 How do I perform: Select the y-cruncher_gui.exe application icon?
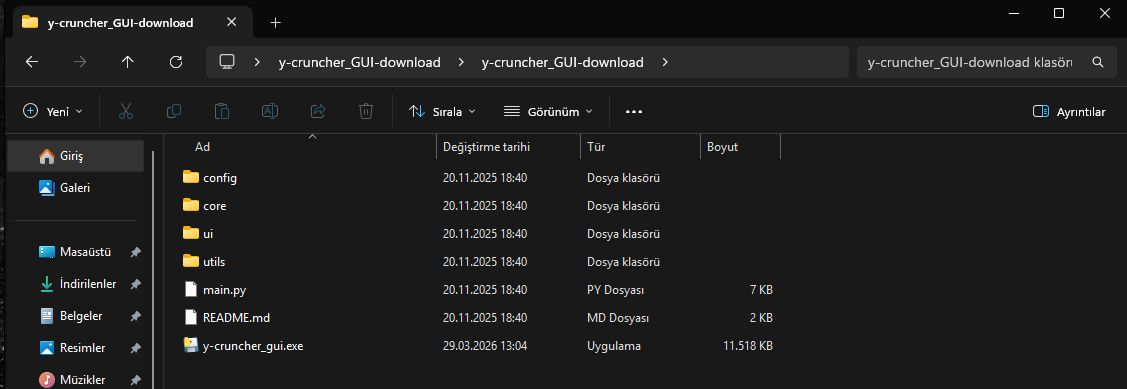point(190,345)
